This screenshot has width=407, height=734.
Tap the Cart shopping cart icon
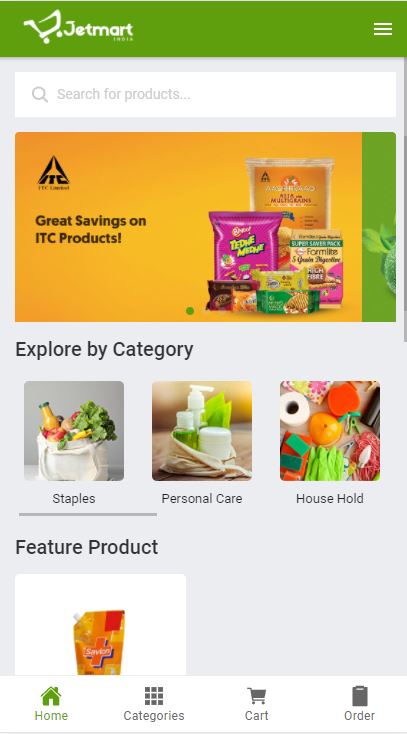coord(257,696)
